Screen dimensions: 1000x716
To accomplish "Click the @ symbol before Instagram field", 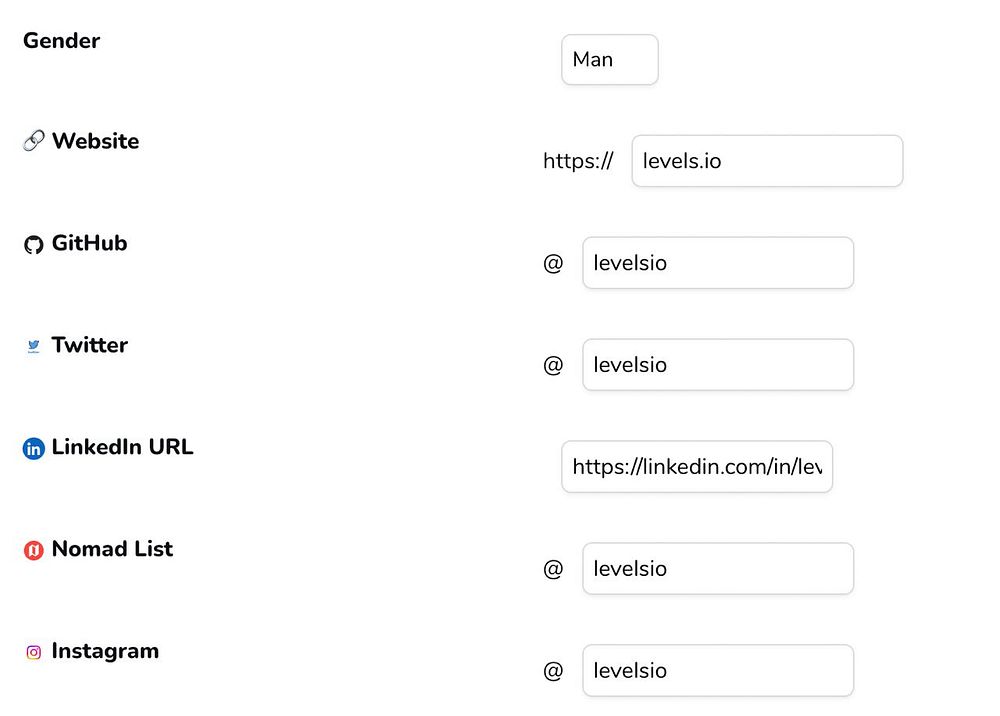I will click(x=553, y=671).
